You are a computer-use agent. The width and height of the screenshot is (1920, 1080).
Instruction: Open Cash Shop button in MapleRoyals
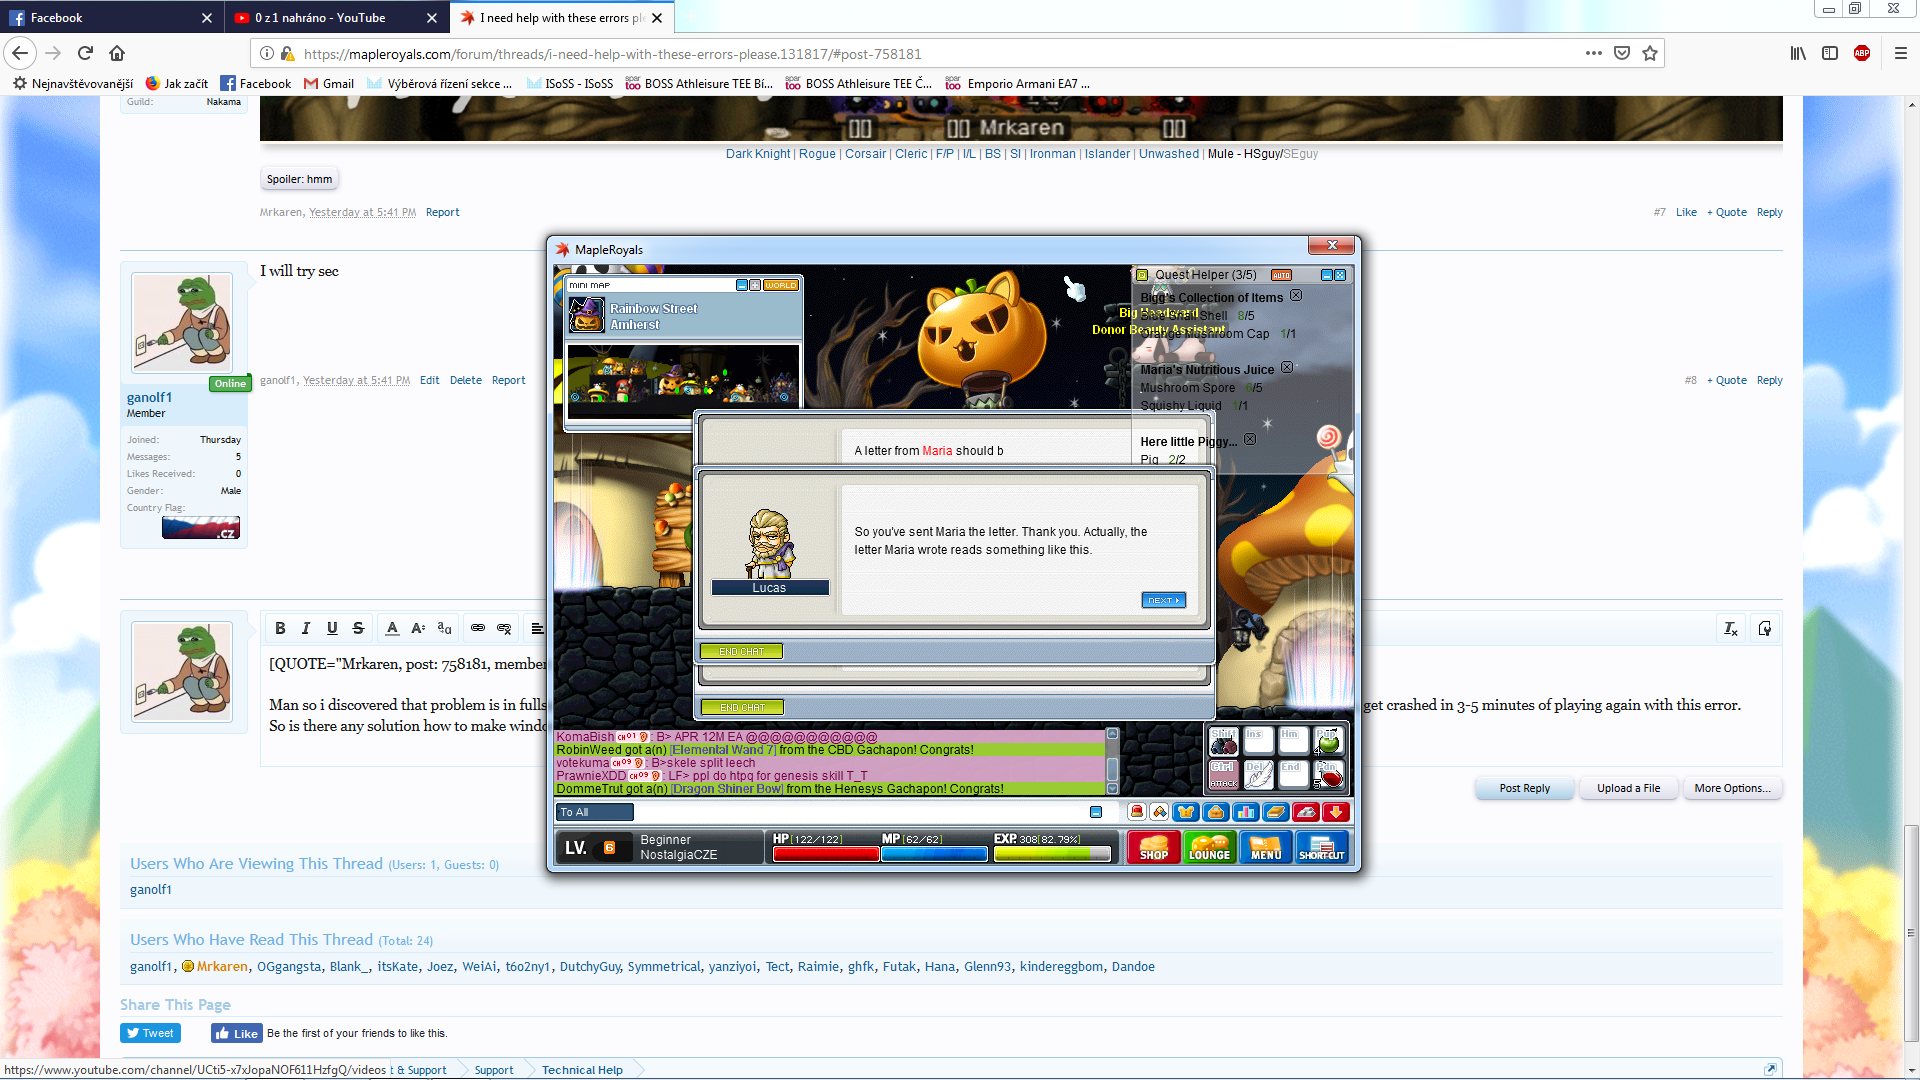1153,848
